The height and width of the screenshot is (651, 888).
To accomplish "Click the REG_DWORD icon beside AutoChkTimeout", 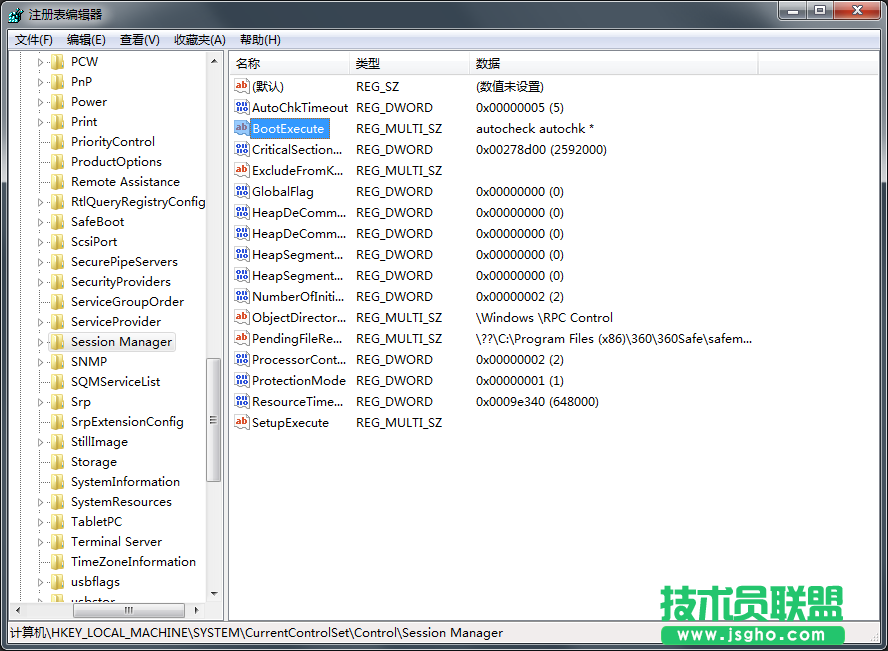I will pos(241,107).
